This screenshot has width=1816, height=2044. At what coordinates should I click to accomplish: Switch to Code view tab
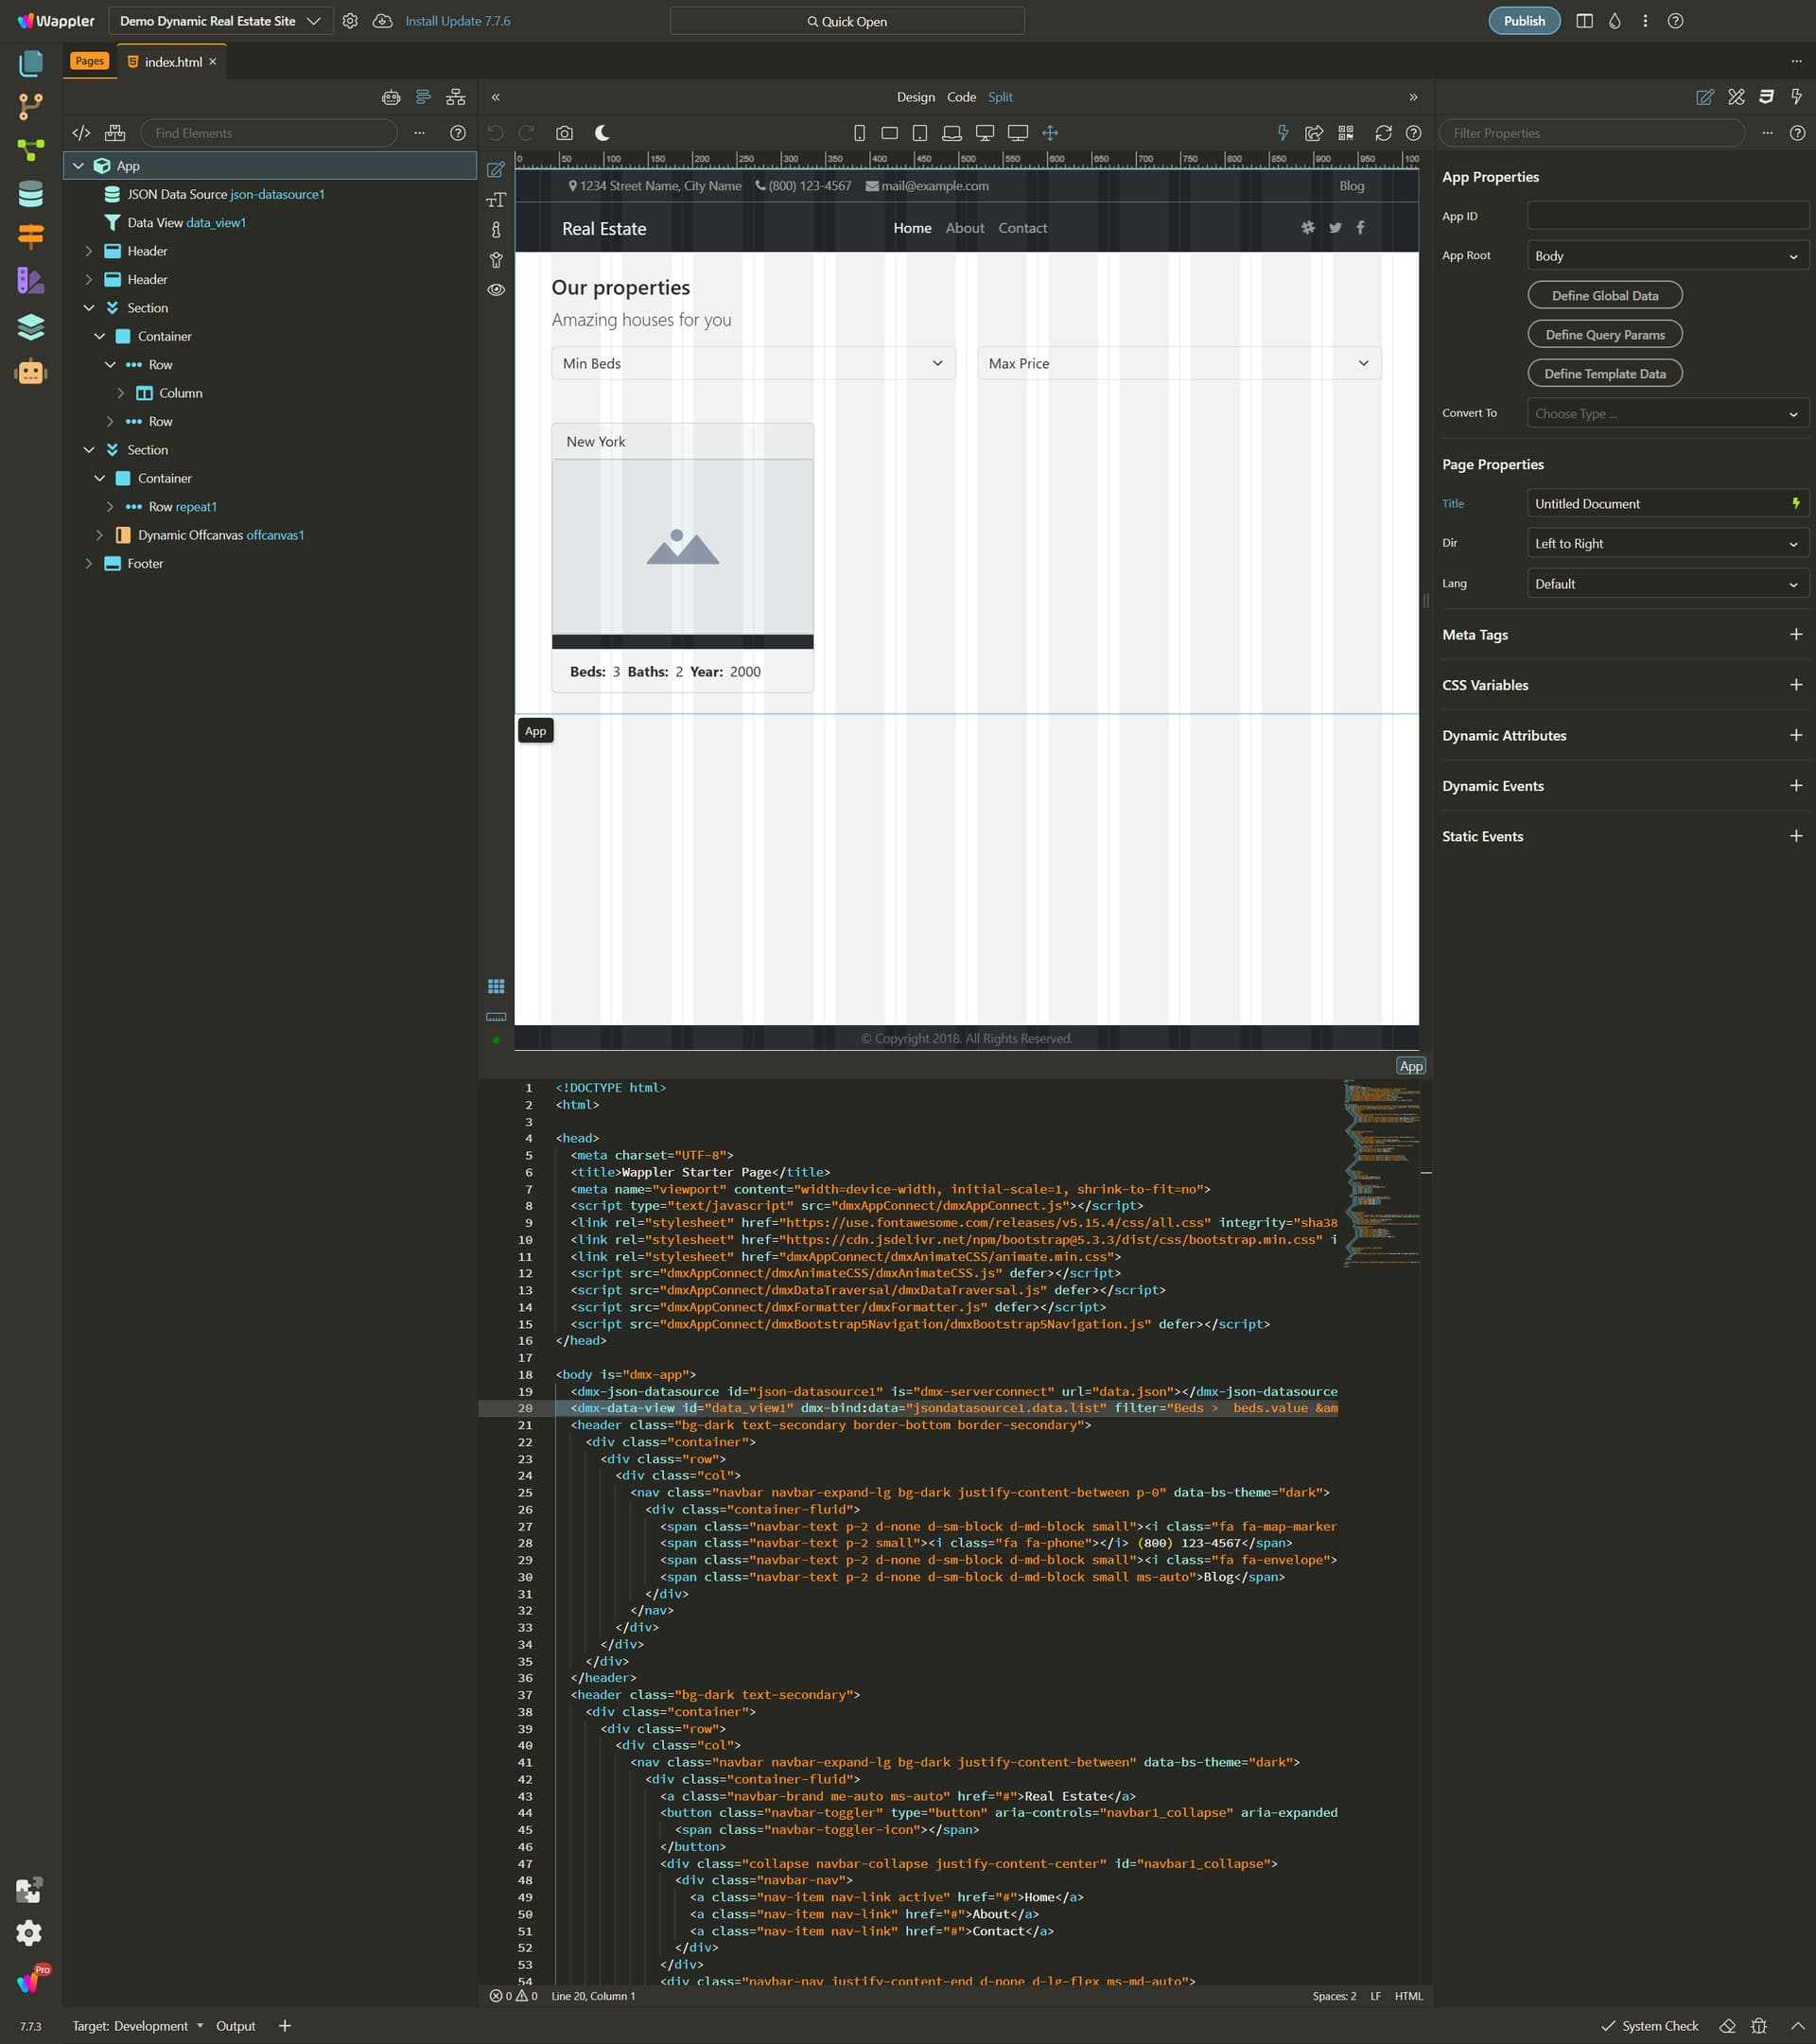(961, 97)
